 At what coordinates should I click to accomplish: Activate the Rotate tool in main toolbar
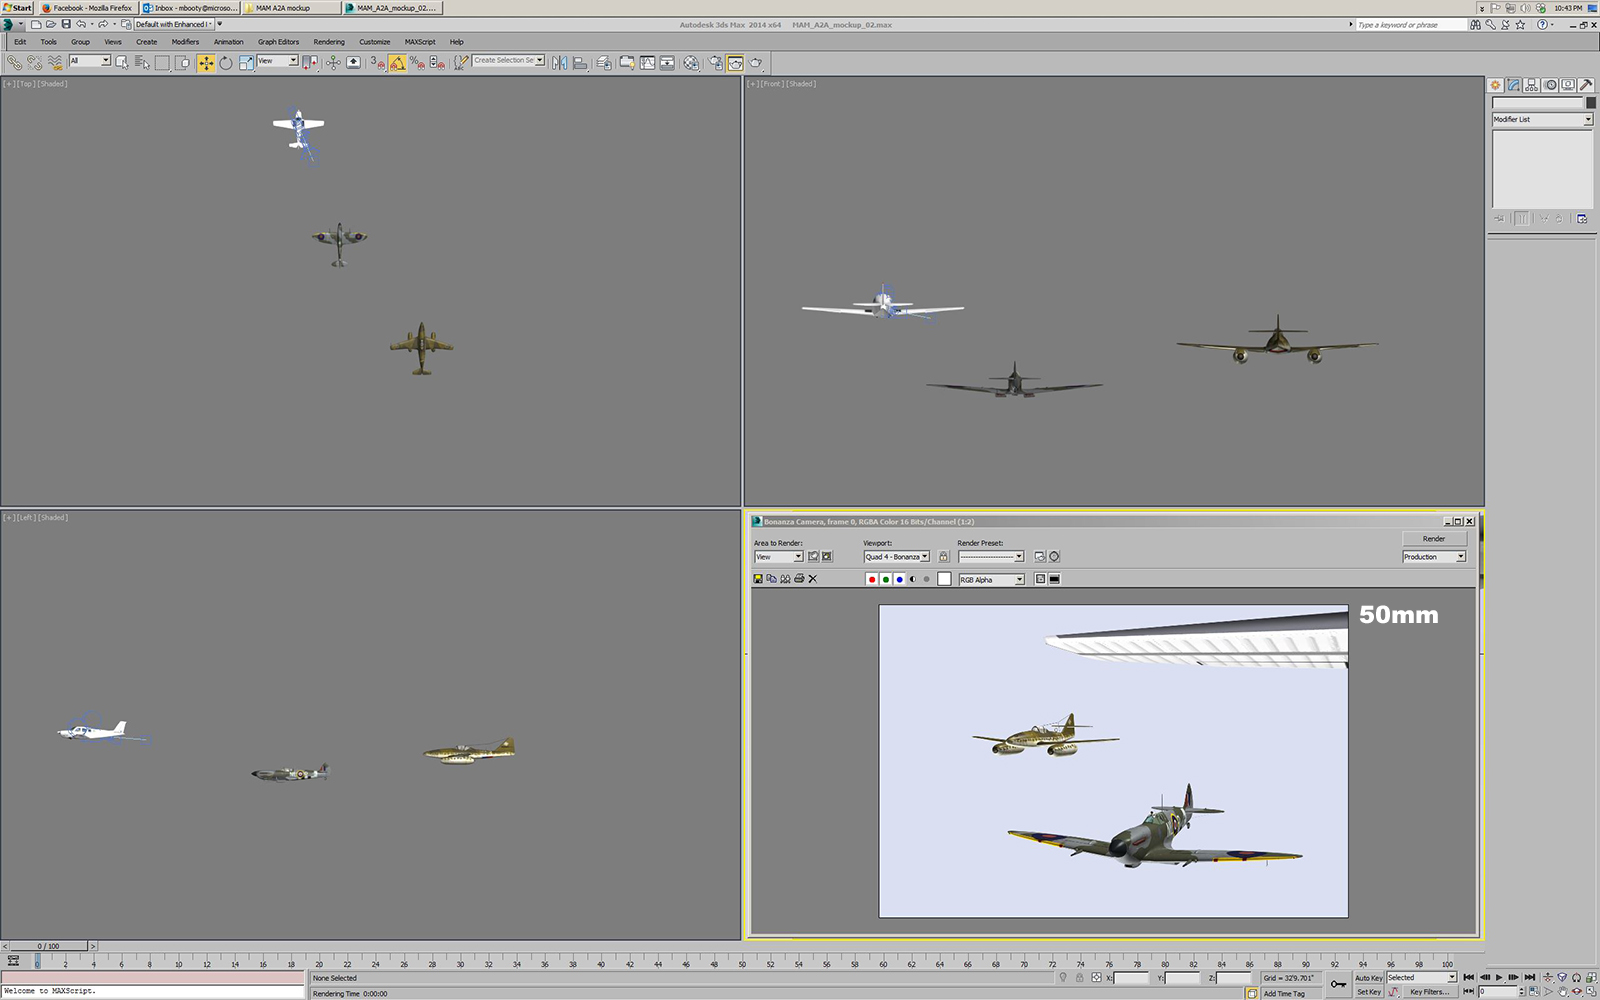226,63
